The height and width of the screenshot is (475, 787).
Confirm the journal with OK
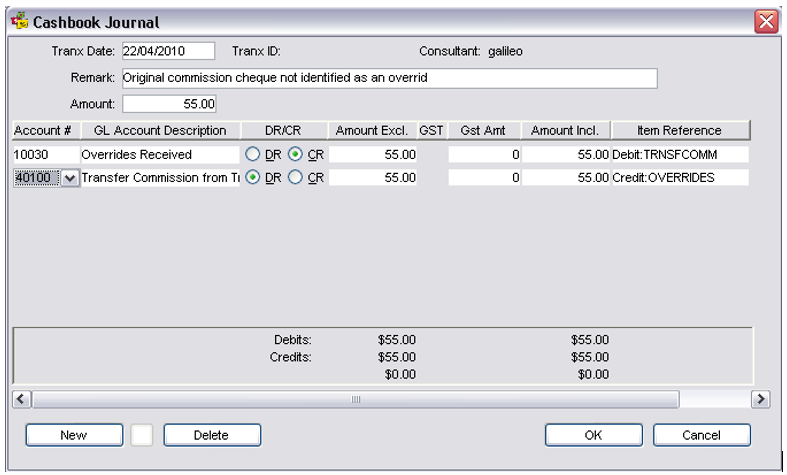(593, 435)
